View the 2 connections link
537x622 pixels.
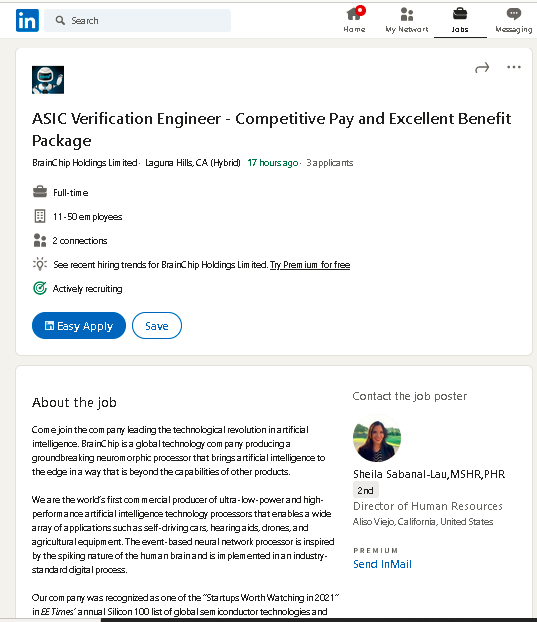(80, 241)
